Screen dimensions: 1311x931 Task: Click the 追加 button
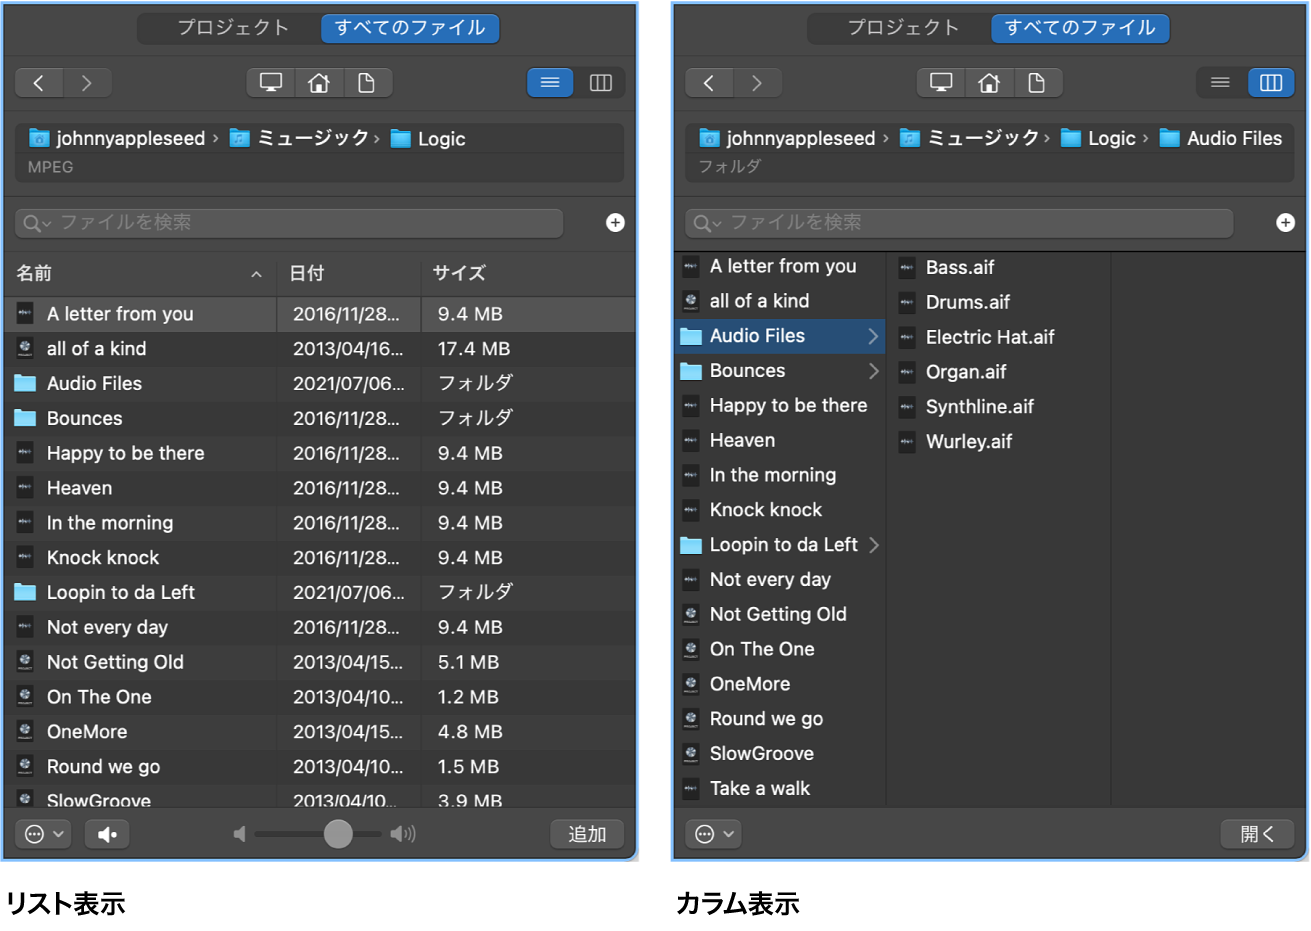click(586, 834)
